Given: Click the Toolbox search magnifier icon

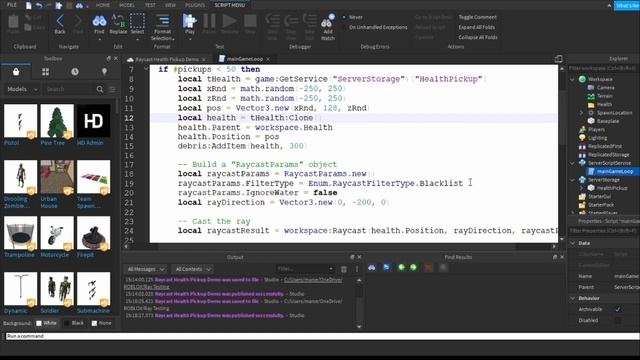Looking at the screenshot, I should [x=100, y=89].
